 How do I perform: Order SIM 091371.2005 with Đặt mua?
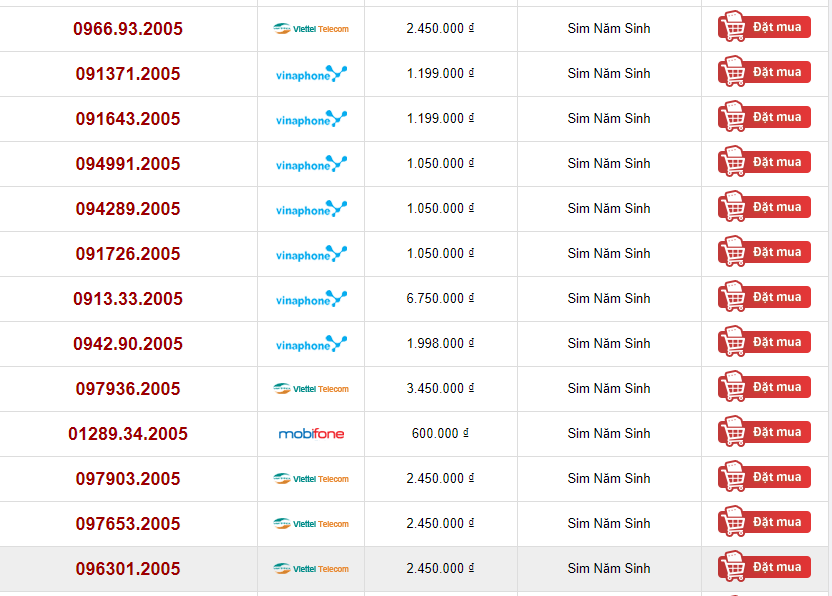(764, 72)
